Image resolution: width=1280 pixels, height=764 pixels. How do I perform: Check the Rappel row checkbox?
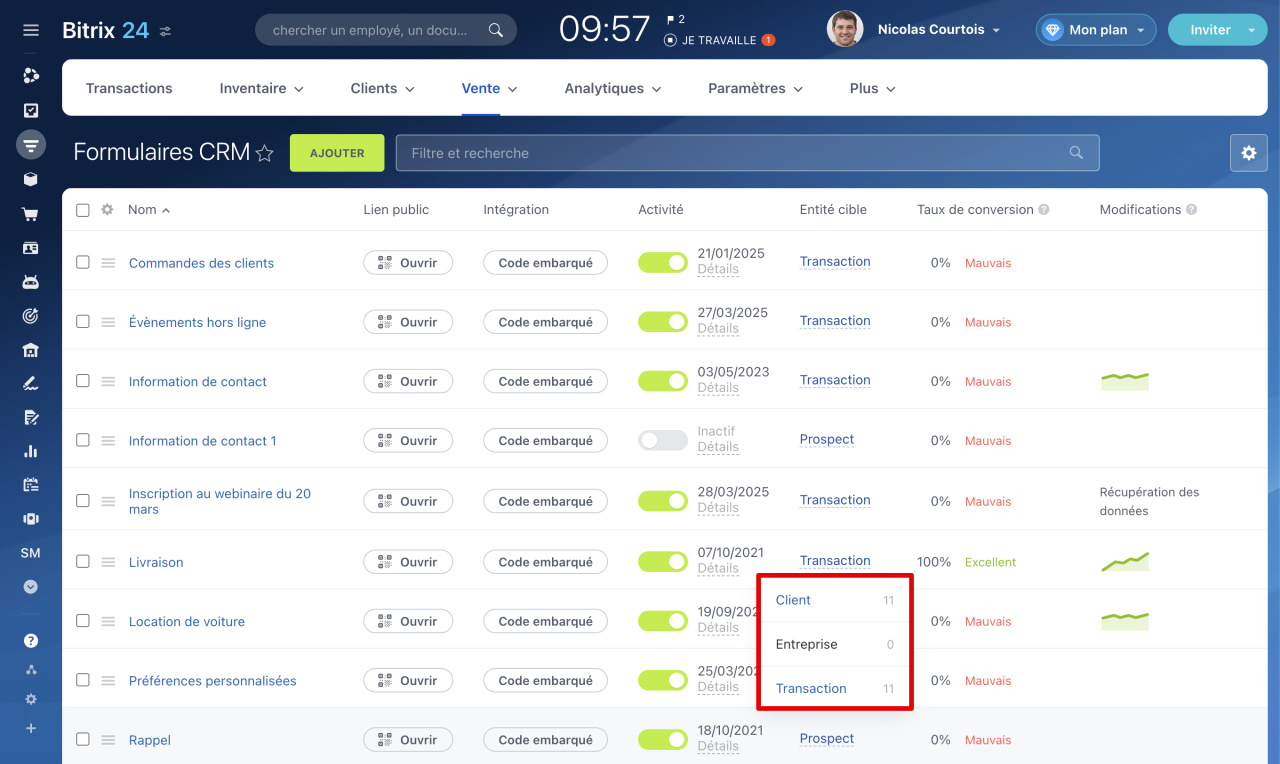click(83, 740)
